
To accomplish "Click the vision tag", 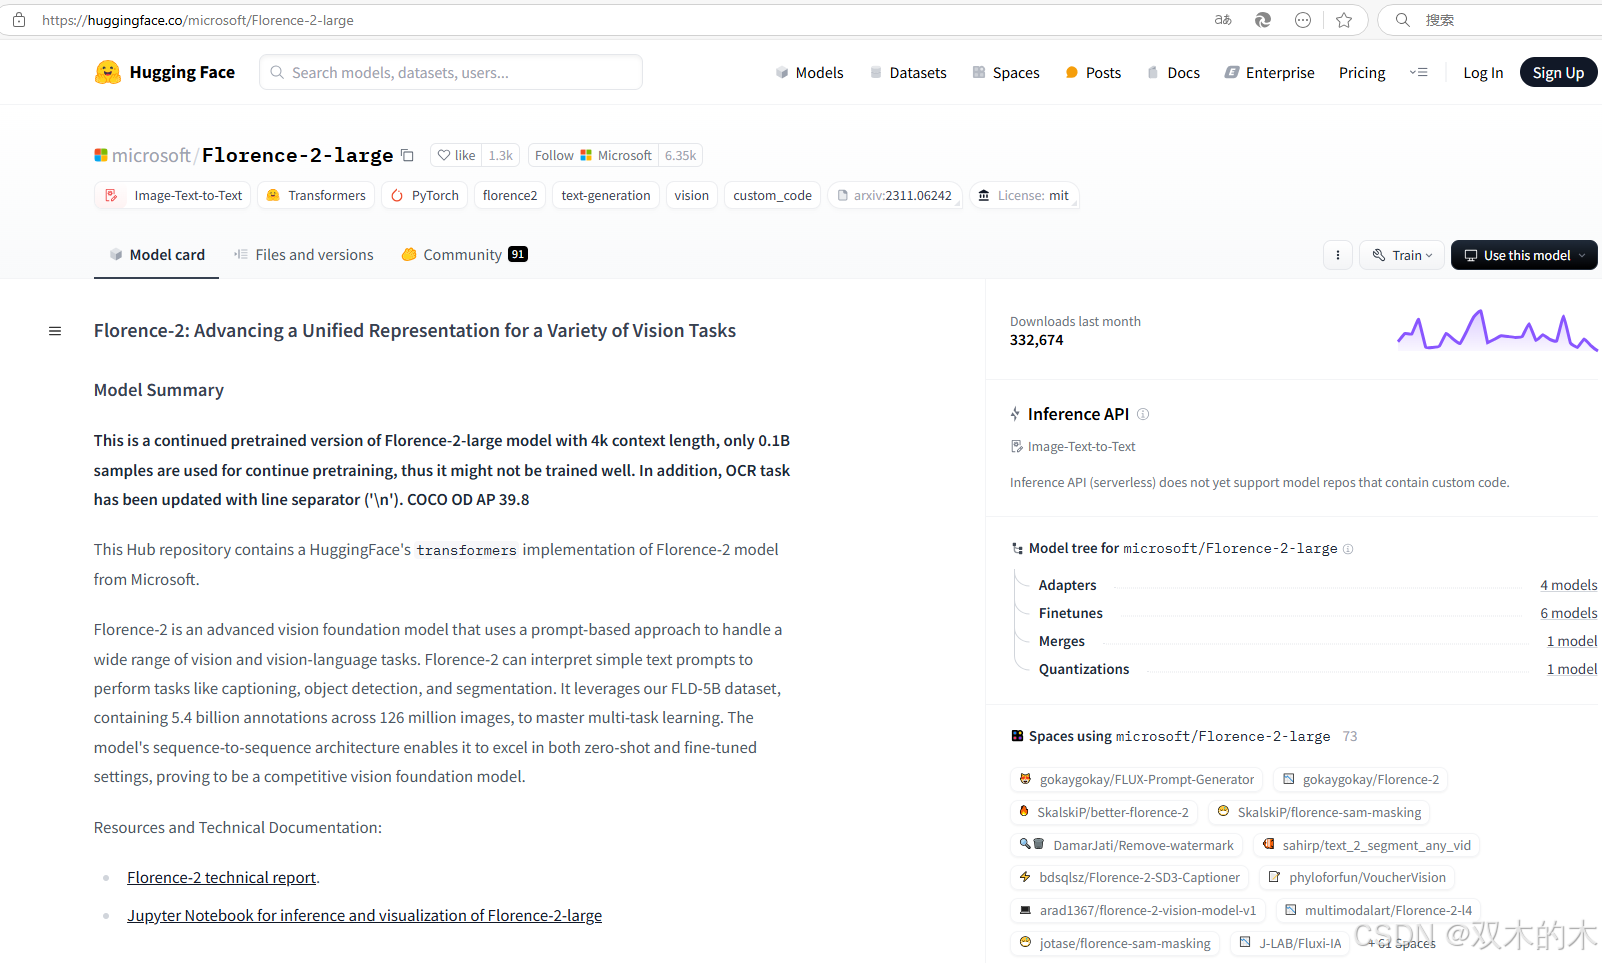I will [691, 195].
